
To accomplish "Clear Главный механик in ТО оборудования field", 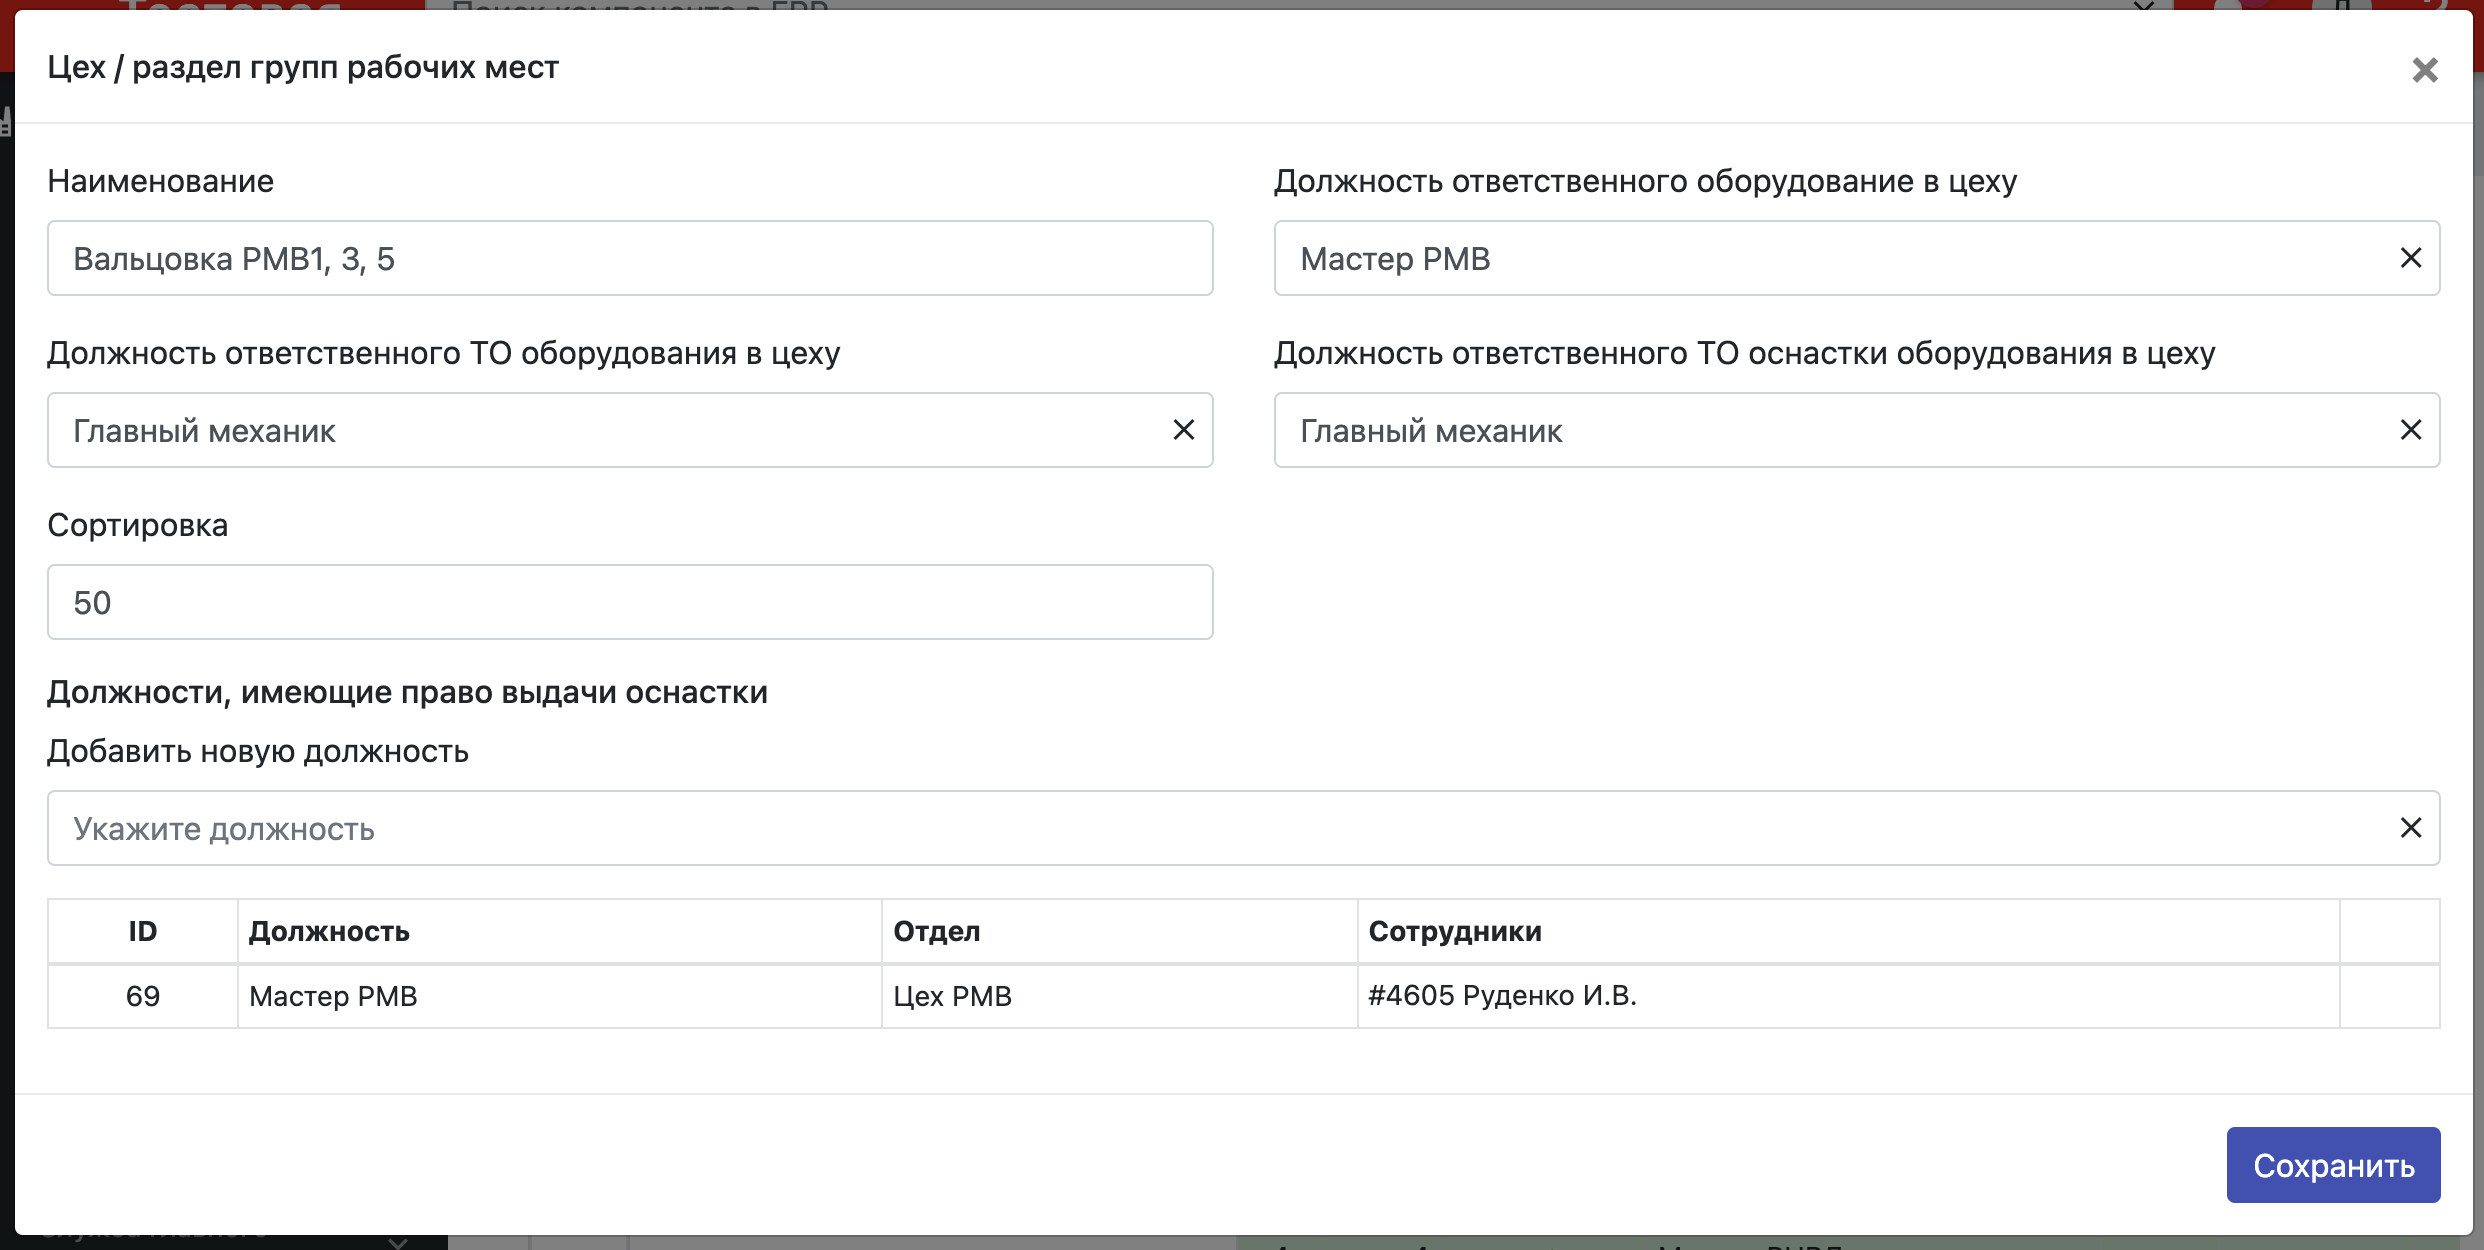I will [1183, 430].
